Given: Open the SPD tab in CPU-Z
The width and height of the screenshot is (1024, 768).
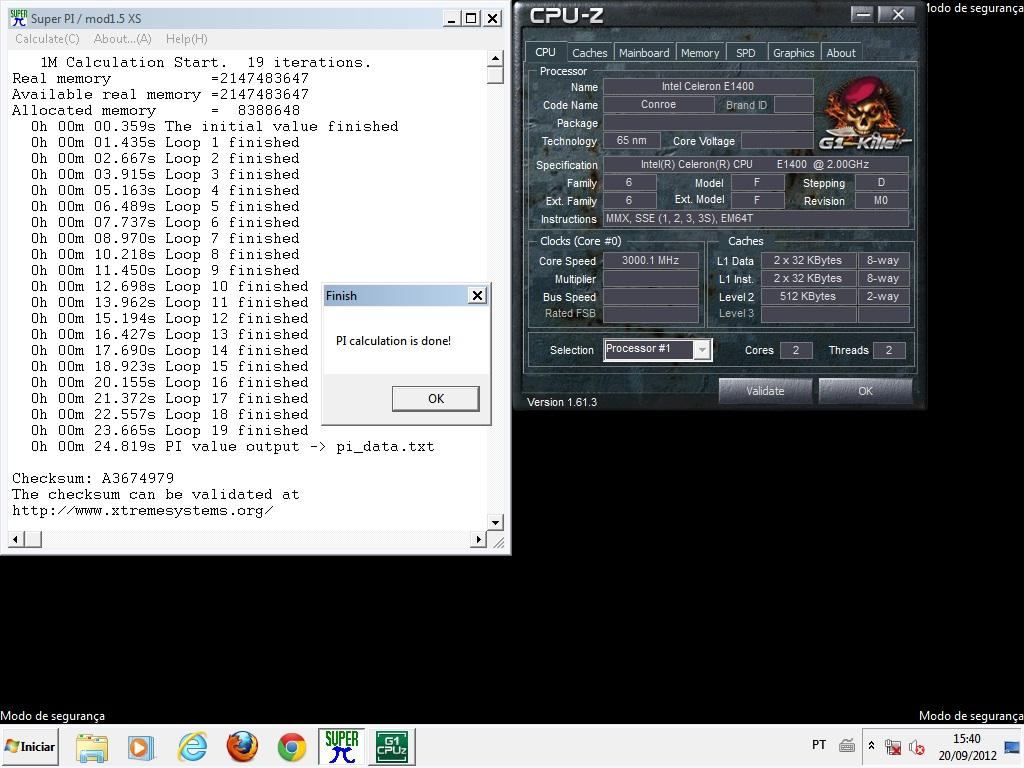Looking at the screenshot, I should tap(745, 53).
